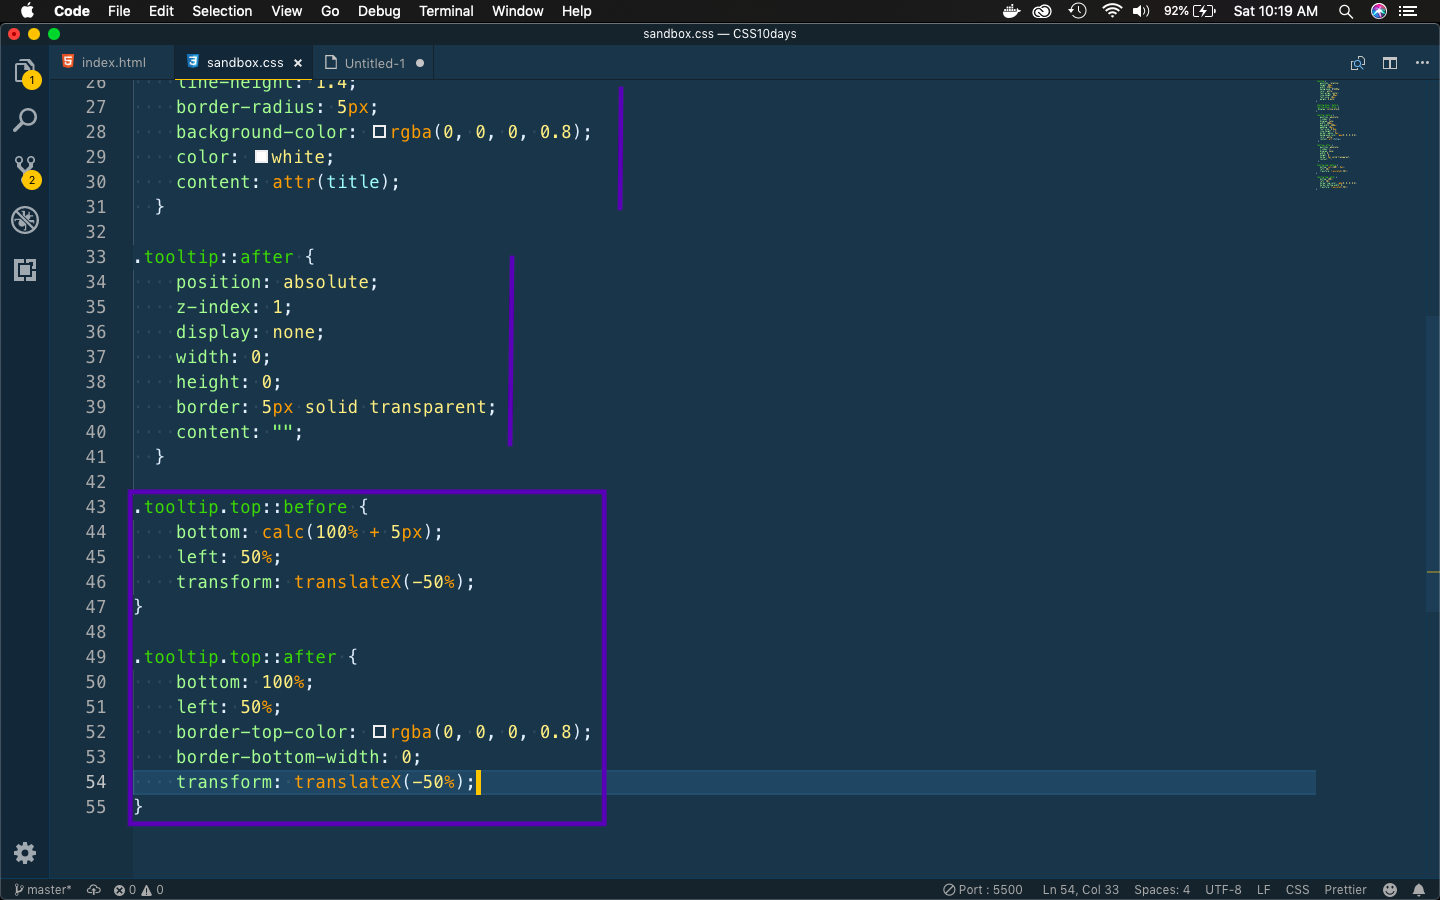Click the .tooltip::after selector line

225,257
